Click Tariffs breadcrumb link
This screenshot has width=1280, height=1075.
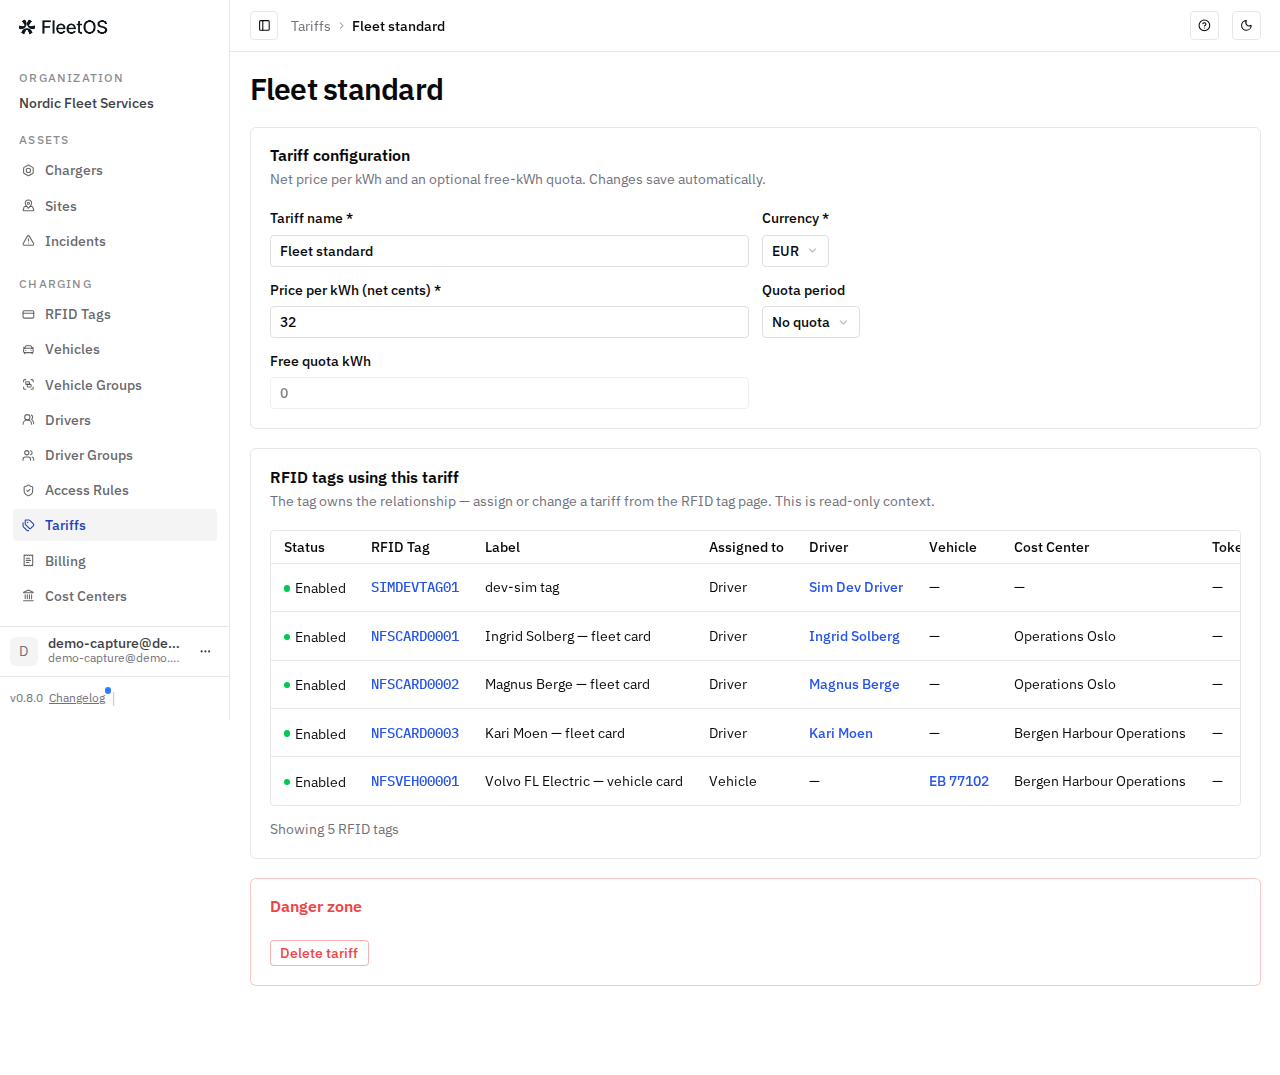coord(310,26)
